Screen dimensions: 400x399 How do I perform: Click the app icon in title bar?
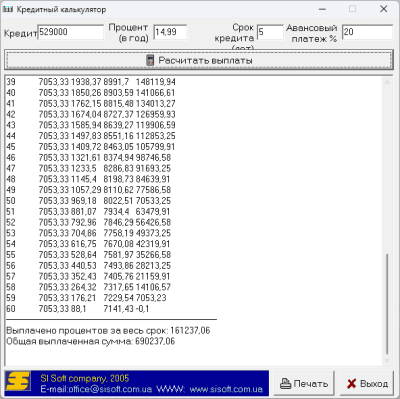click(8, 9)
